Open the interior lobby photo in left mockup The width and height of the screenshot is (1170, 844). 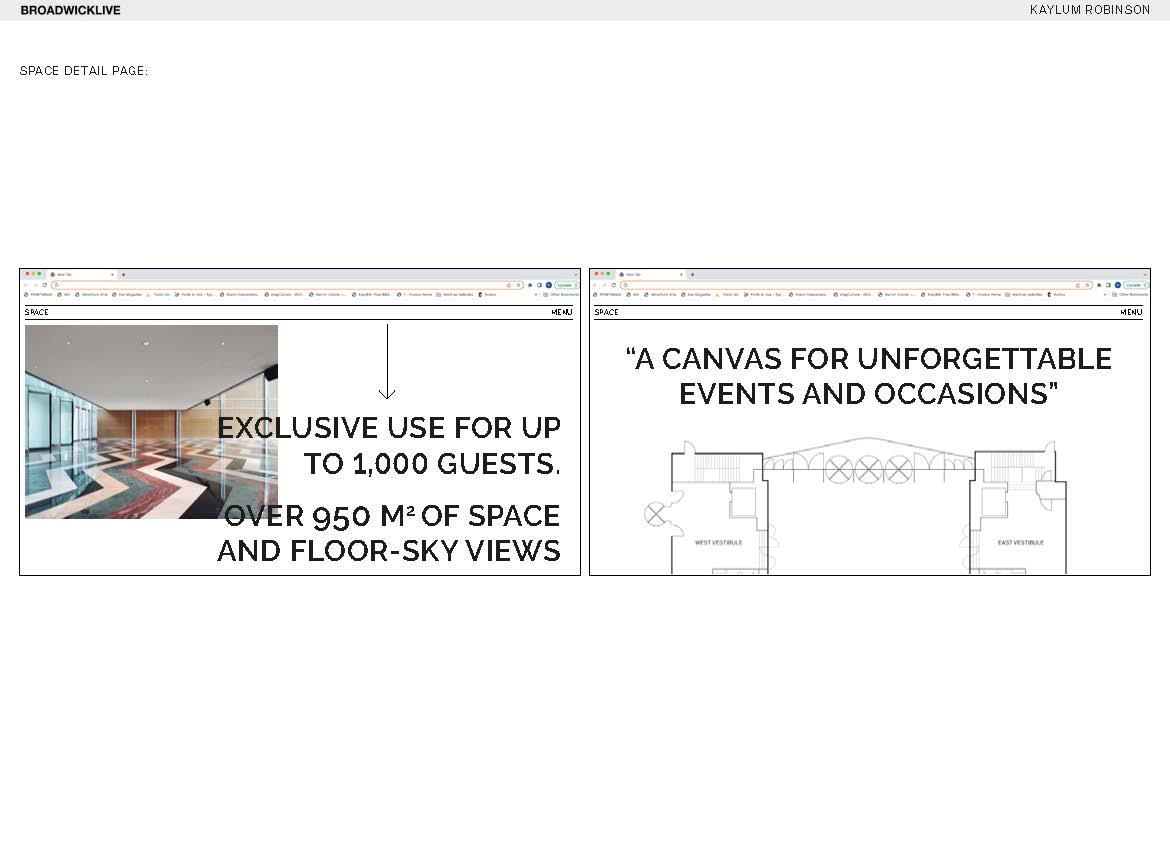[151, 422]
